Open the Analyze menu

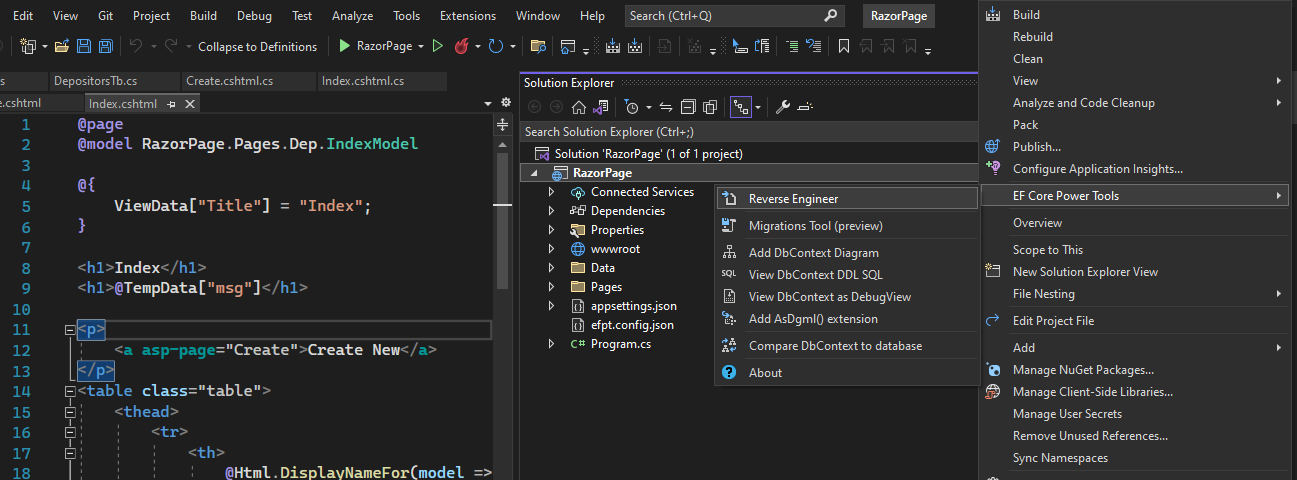click(352, 16)
